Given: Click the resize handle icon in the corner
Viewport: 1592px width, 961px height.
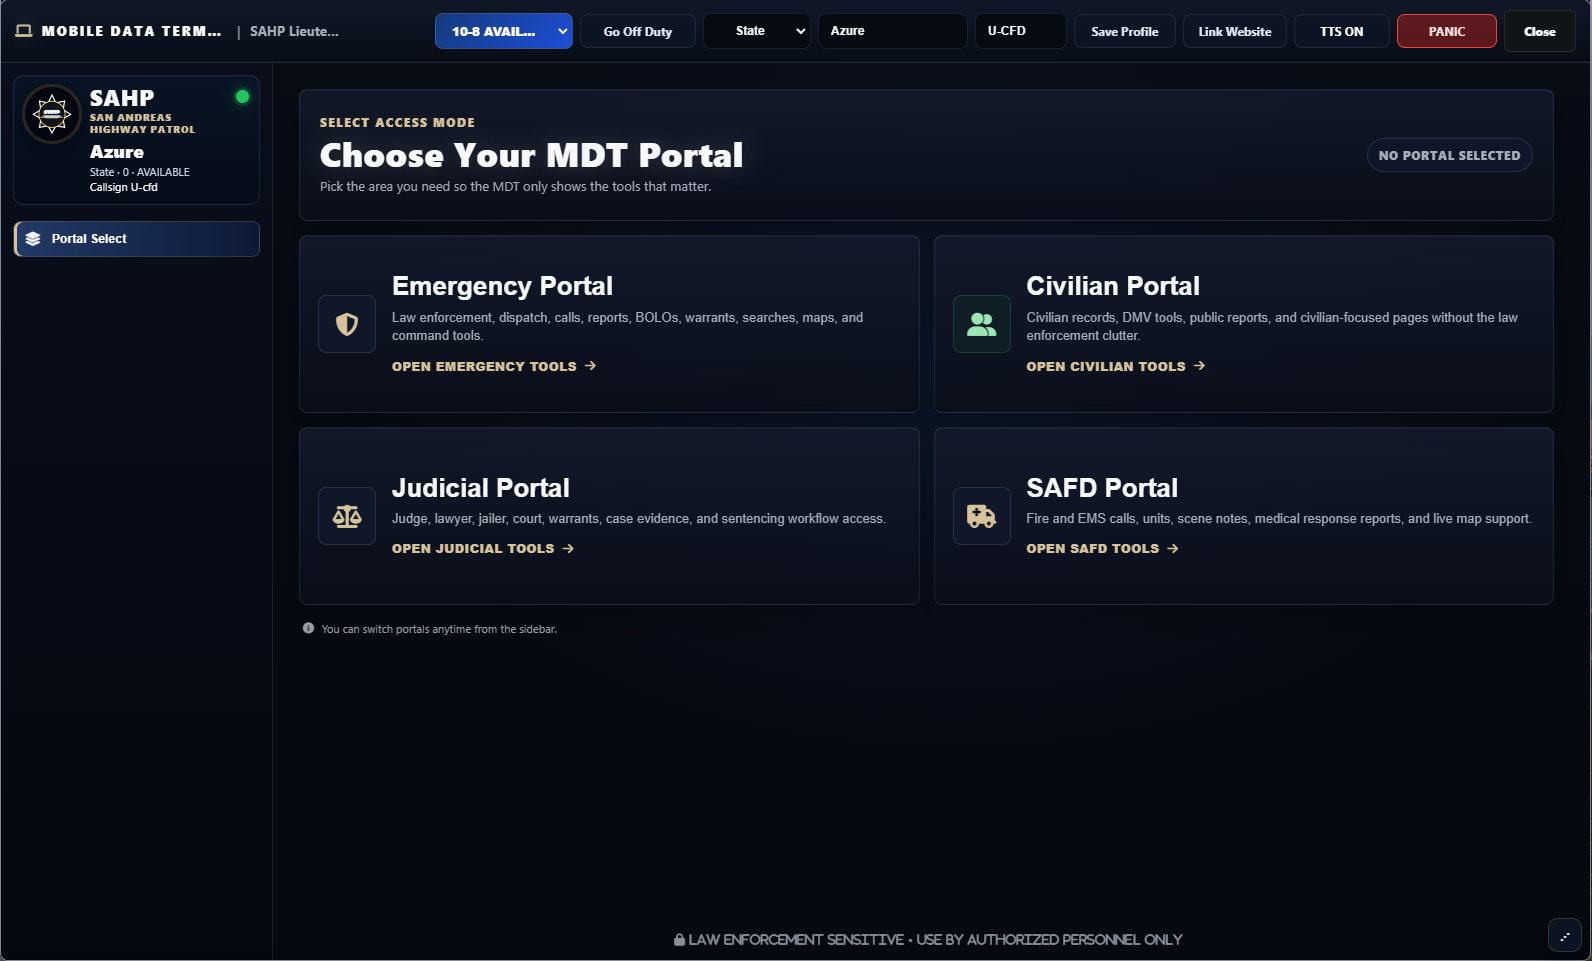Looking at the screenshot, I should [1565, 935].
